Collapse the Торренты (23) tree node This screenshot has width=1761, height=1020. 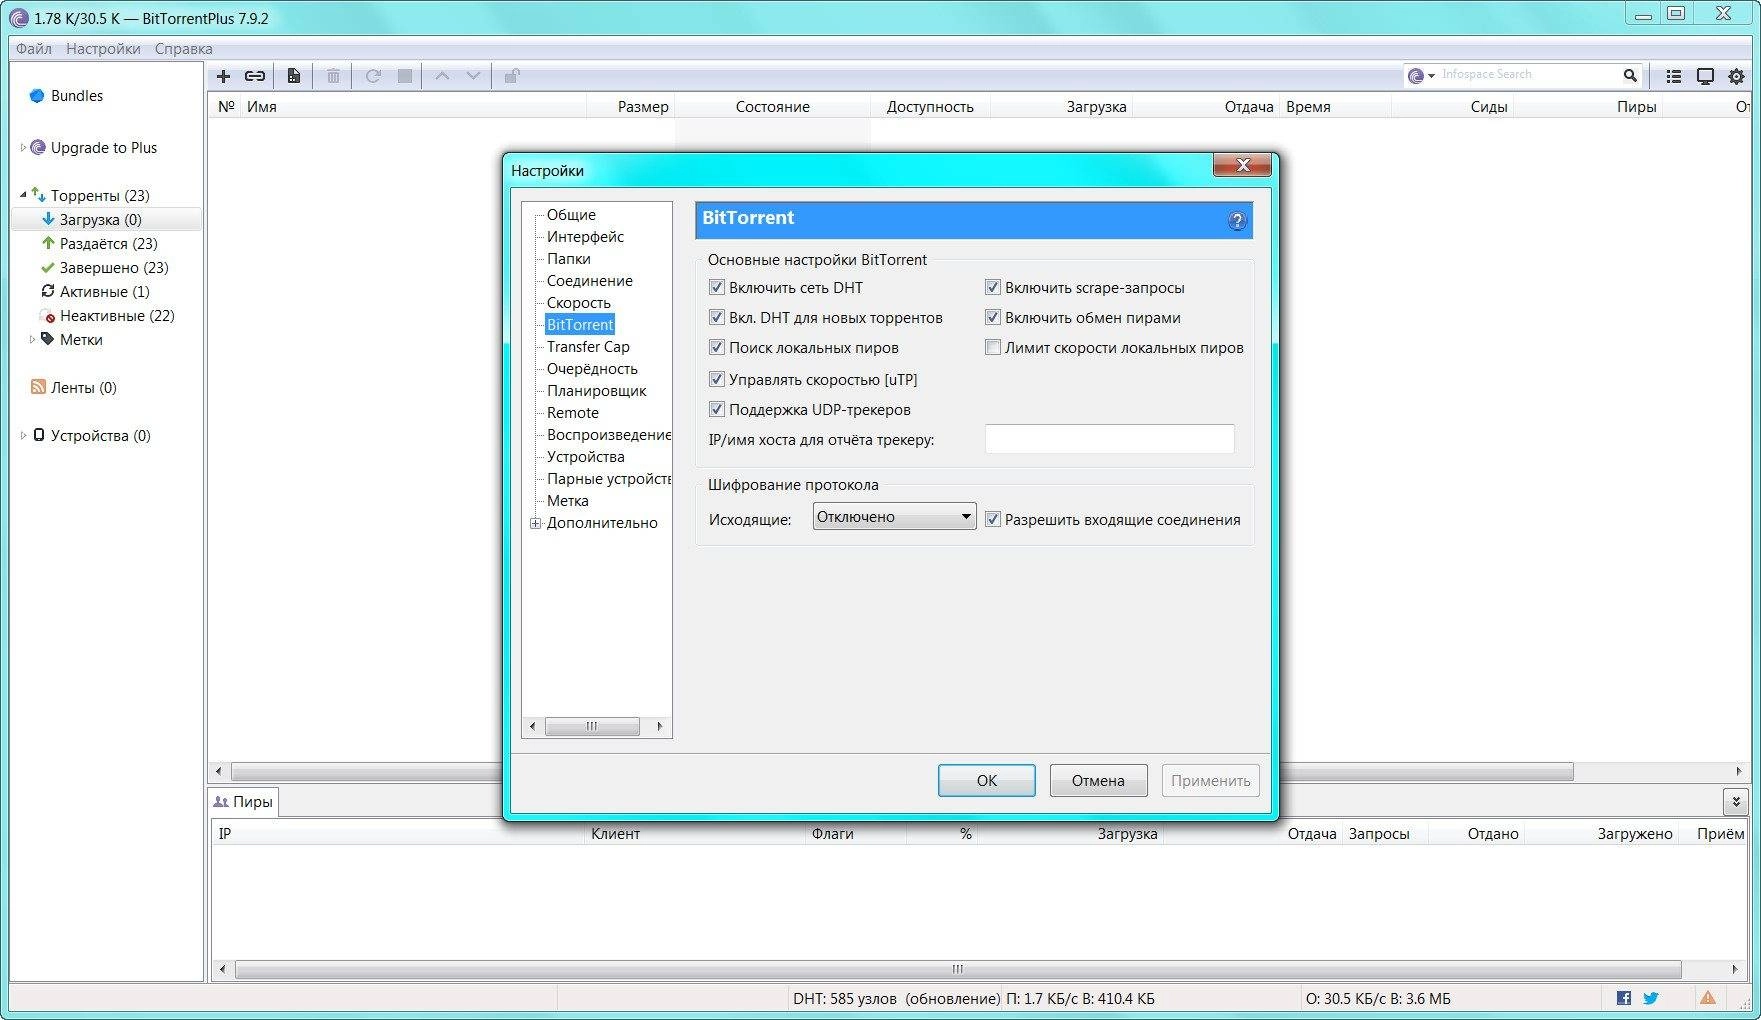click(x=23, y=195)
